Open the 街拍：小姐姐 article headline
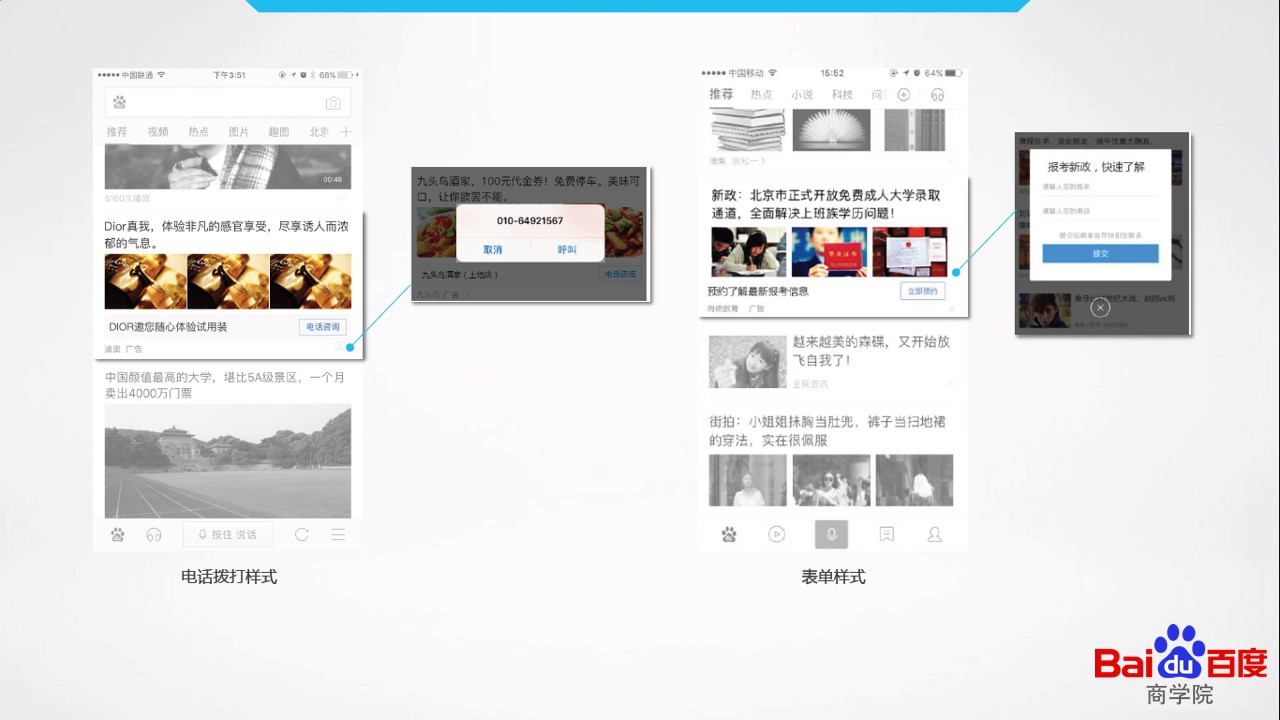Viewport: 1280px width, 720px height. coord(827,431)
